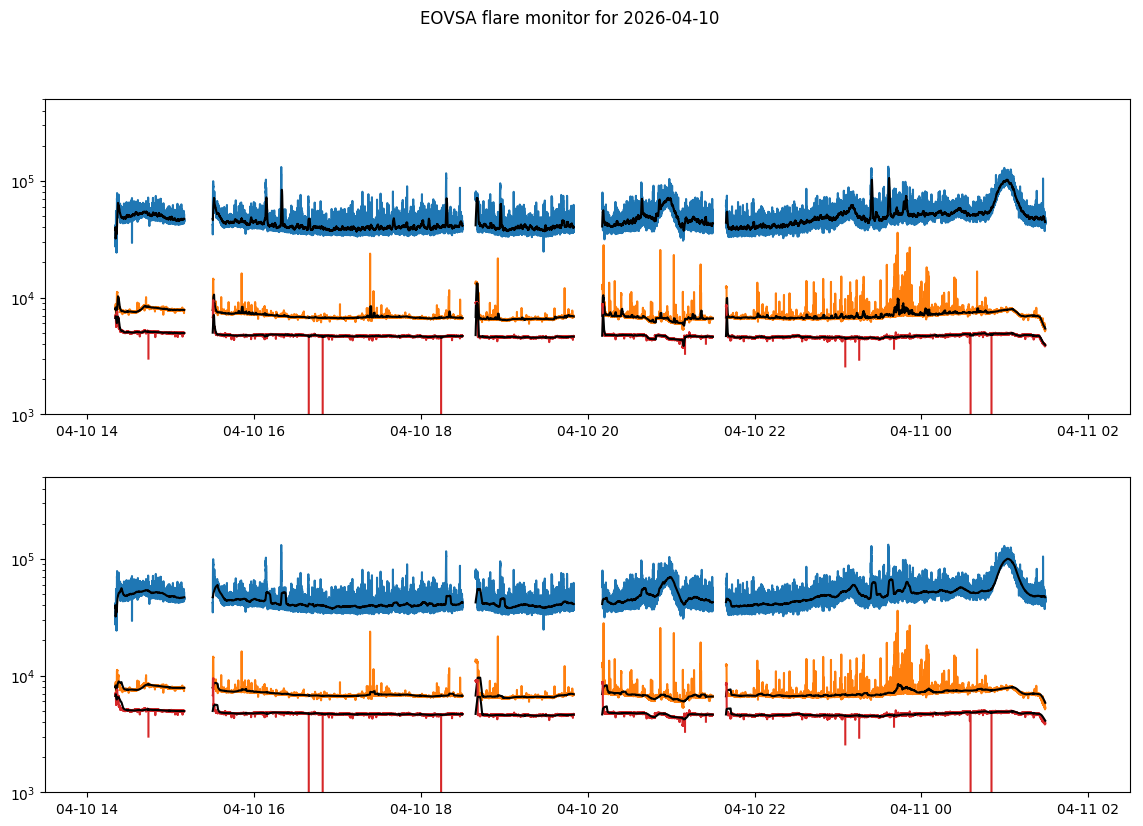This screenshot has height=826, width=1143.
Task: Click the top plot "04-11 00" tick label
Action: click(921, 431)
